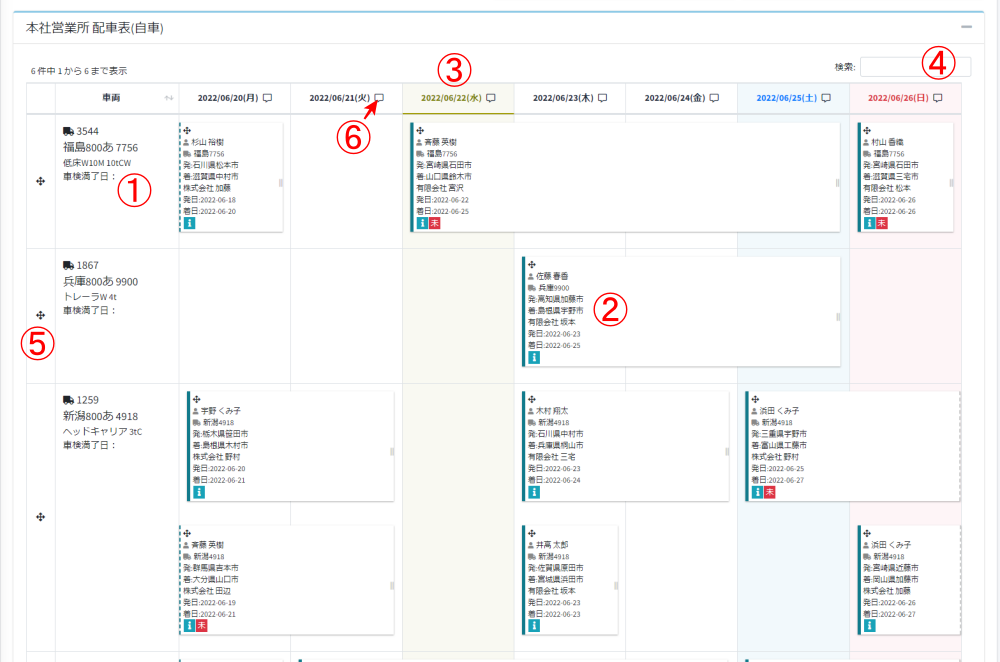Viewport: 1000px width, 662px height.
Task: Collapse the 本社営業所 配車表 panel
Action: pos(966,28)
